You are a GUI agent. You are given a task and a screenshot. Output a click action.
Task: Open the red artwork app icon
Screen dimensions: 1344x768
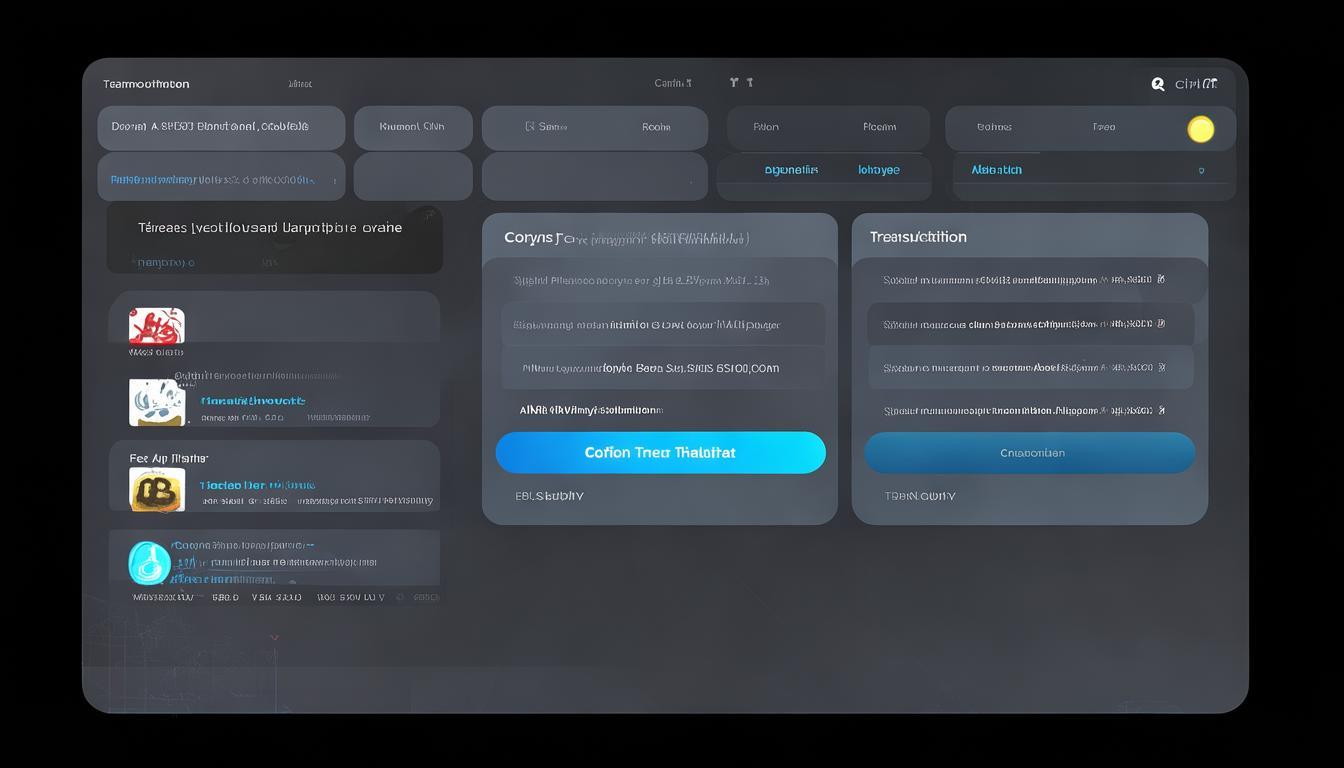point(157,327)
